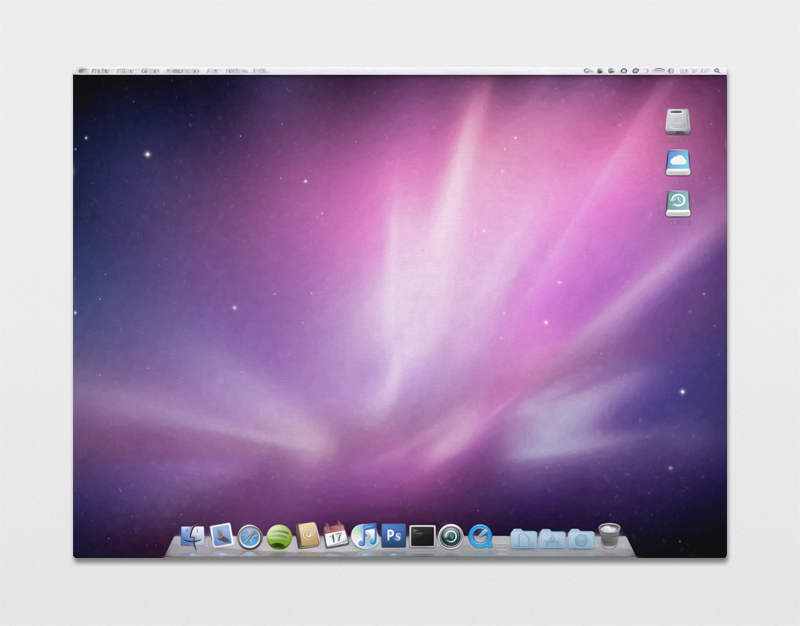Launch Mail using the stamp icon
The width and height of the screenshot is (800, 626).
[x=221, y=537]
